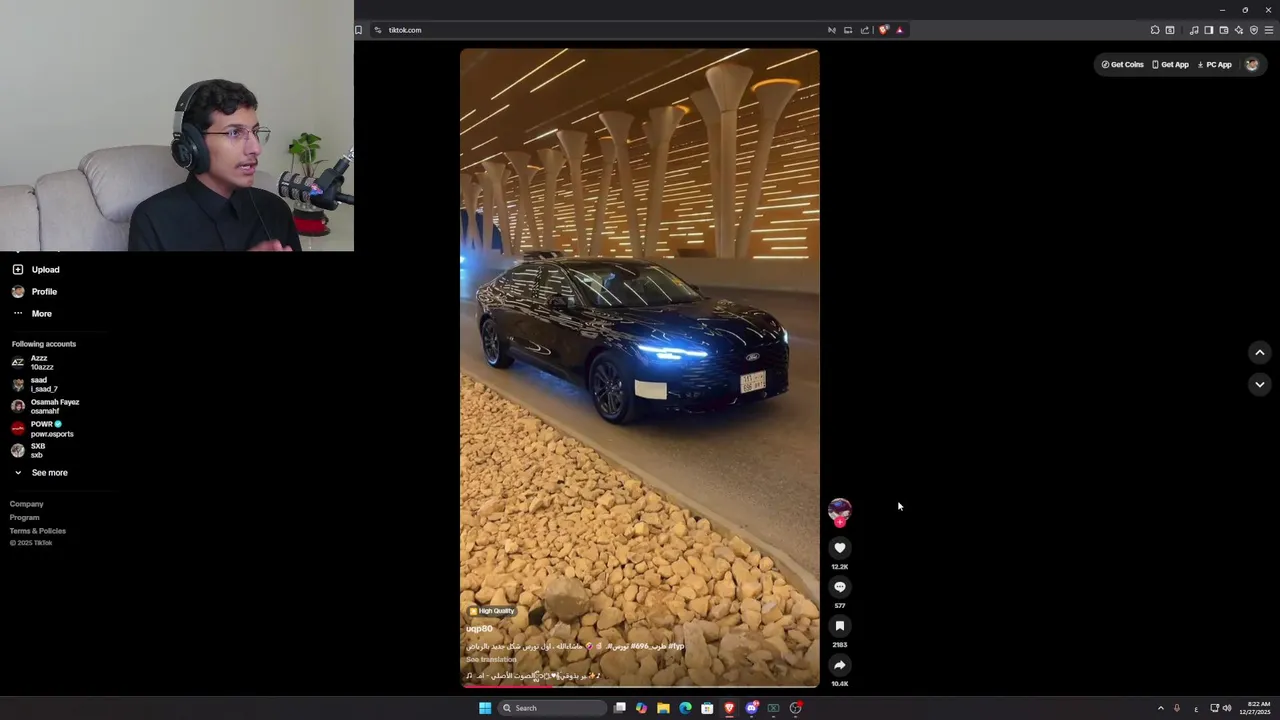The width and height of the screenshot is (1280, 720).
Task: Open the browser media playlist music icon
Action: tap(1194, 30)
